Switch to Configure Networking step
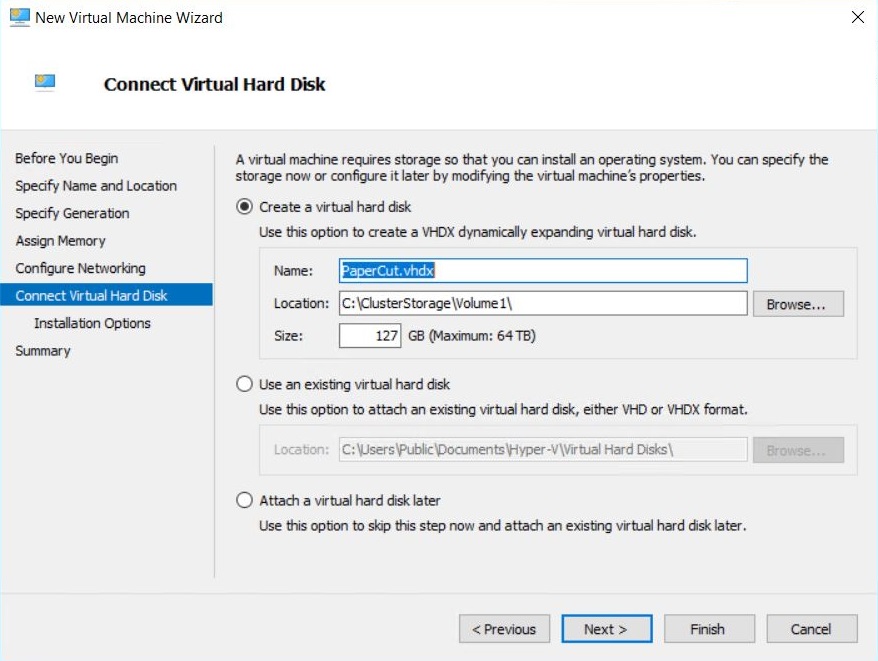The image size is (878, 661). tap(81, 268)
